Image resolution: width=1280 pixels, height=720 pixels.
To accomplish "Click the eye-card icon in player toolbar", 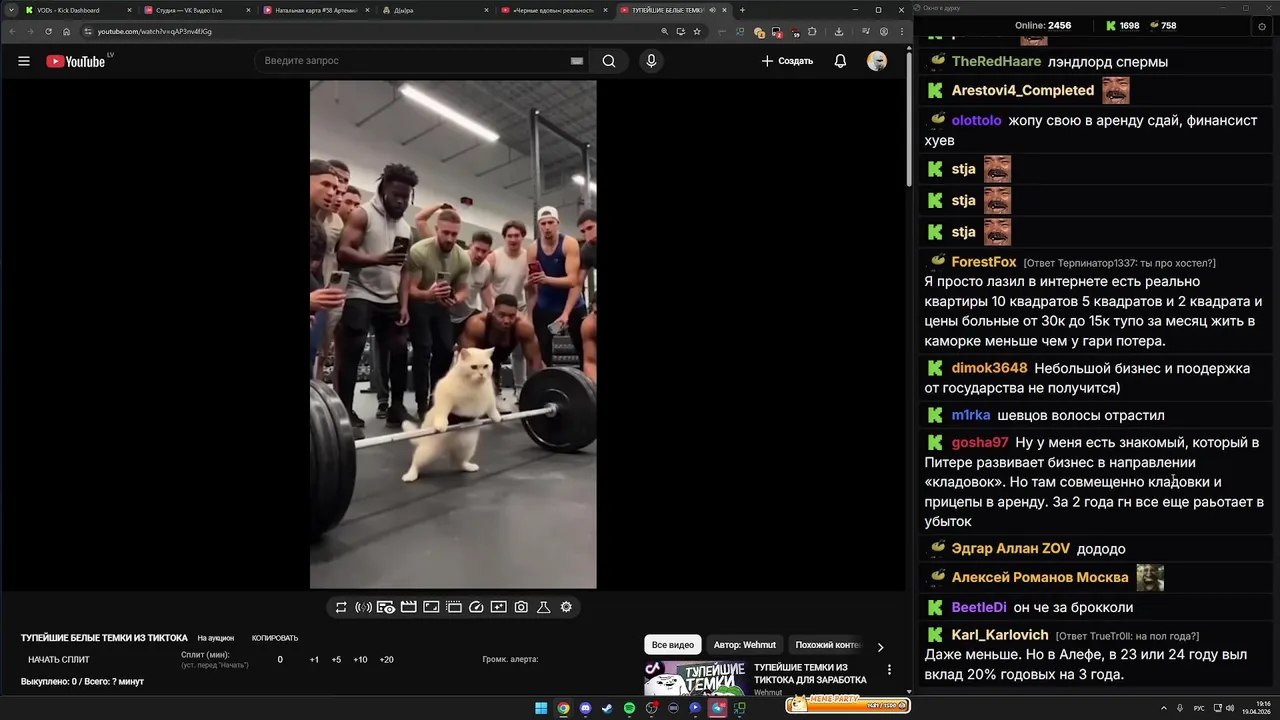I will tap(386, 607).
